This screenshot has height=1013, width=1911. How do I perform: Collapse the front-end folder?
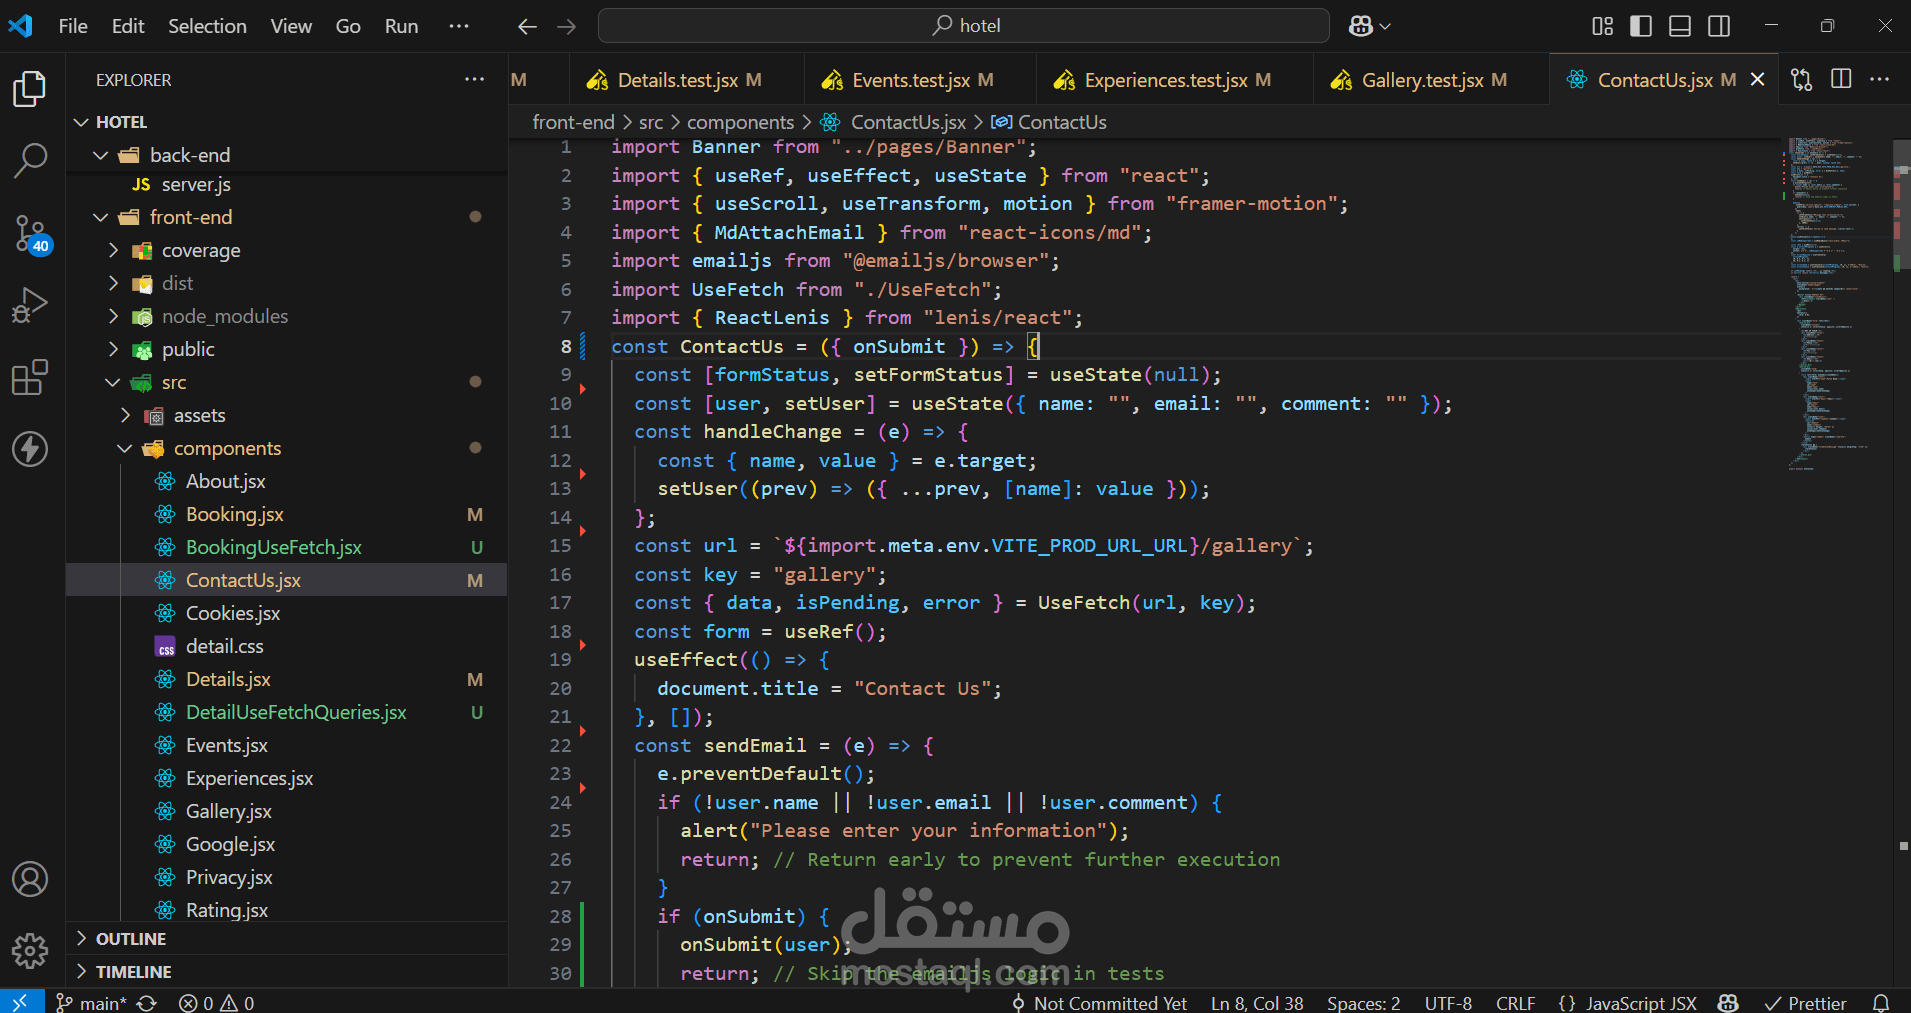click(x=100, y=217)
